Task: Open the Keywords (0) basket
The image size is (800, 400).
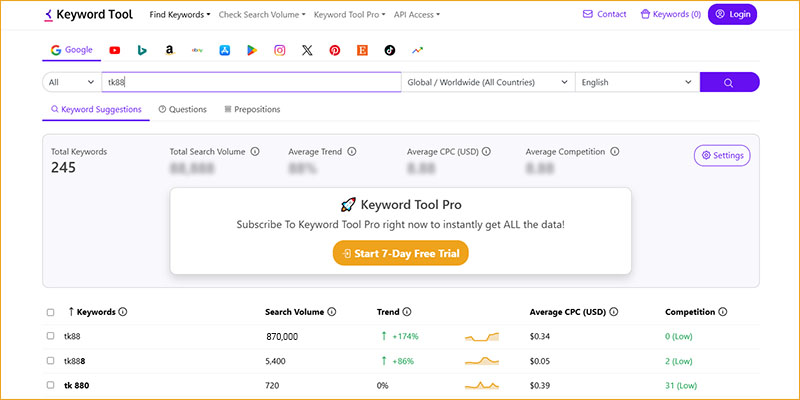Action: (670, 14)
